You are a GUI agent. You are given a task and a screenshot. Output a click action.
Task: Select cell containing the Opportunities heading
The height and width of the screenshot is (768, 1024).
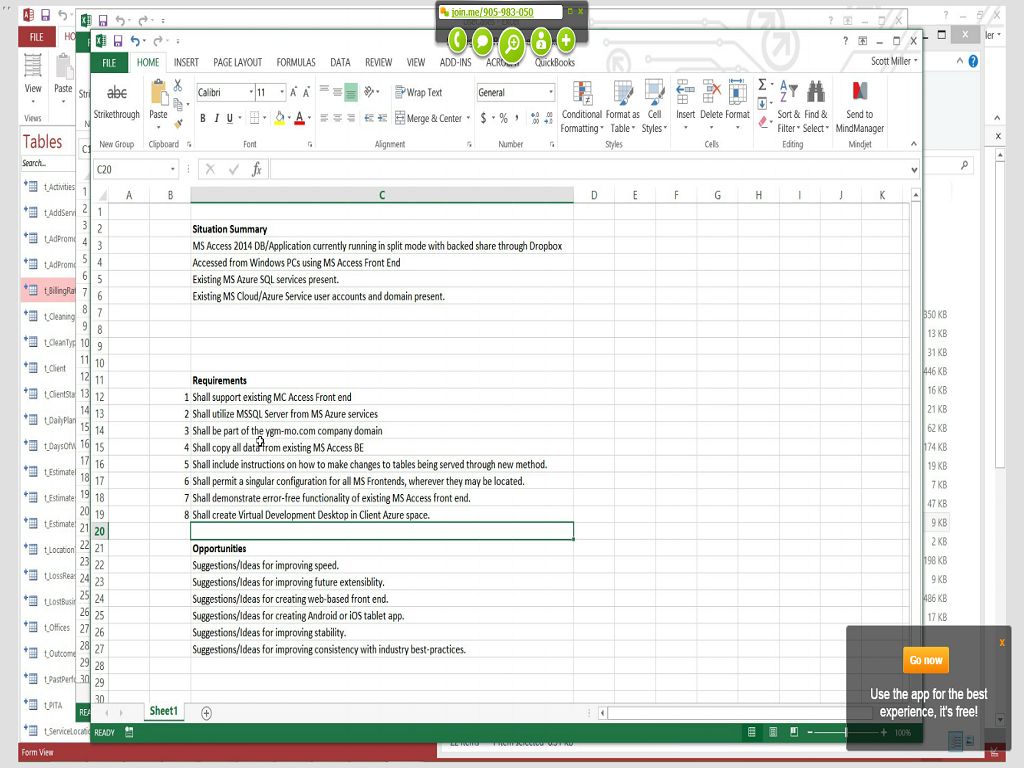[x=381, y=548]
